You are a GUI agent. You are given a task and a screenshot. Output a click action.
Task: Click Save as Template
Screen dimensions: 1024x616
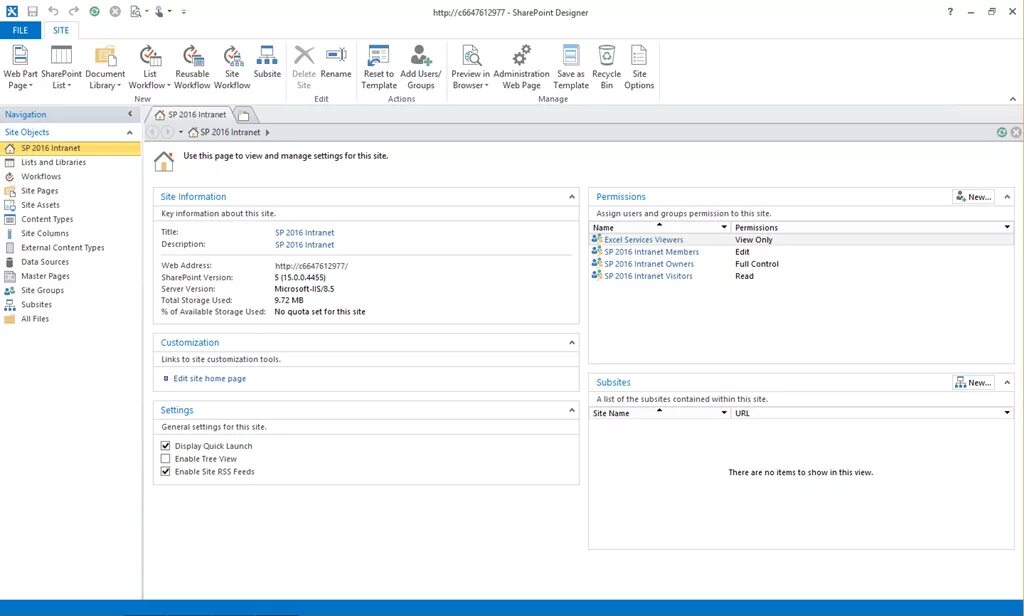point(571,67)
